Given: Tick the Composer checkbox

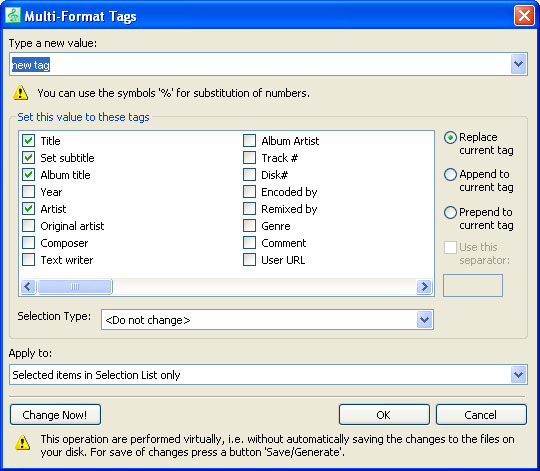Looking at the screenshot, I should [x=29, y=243].
